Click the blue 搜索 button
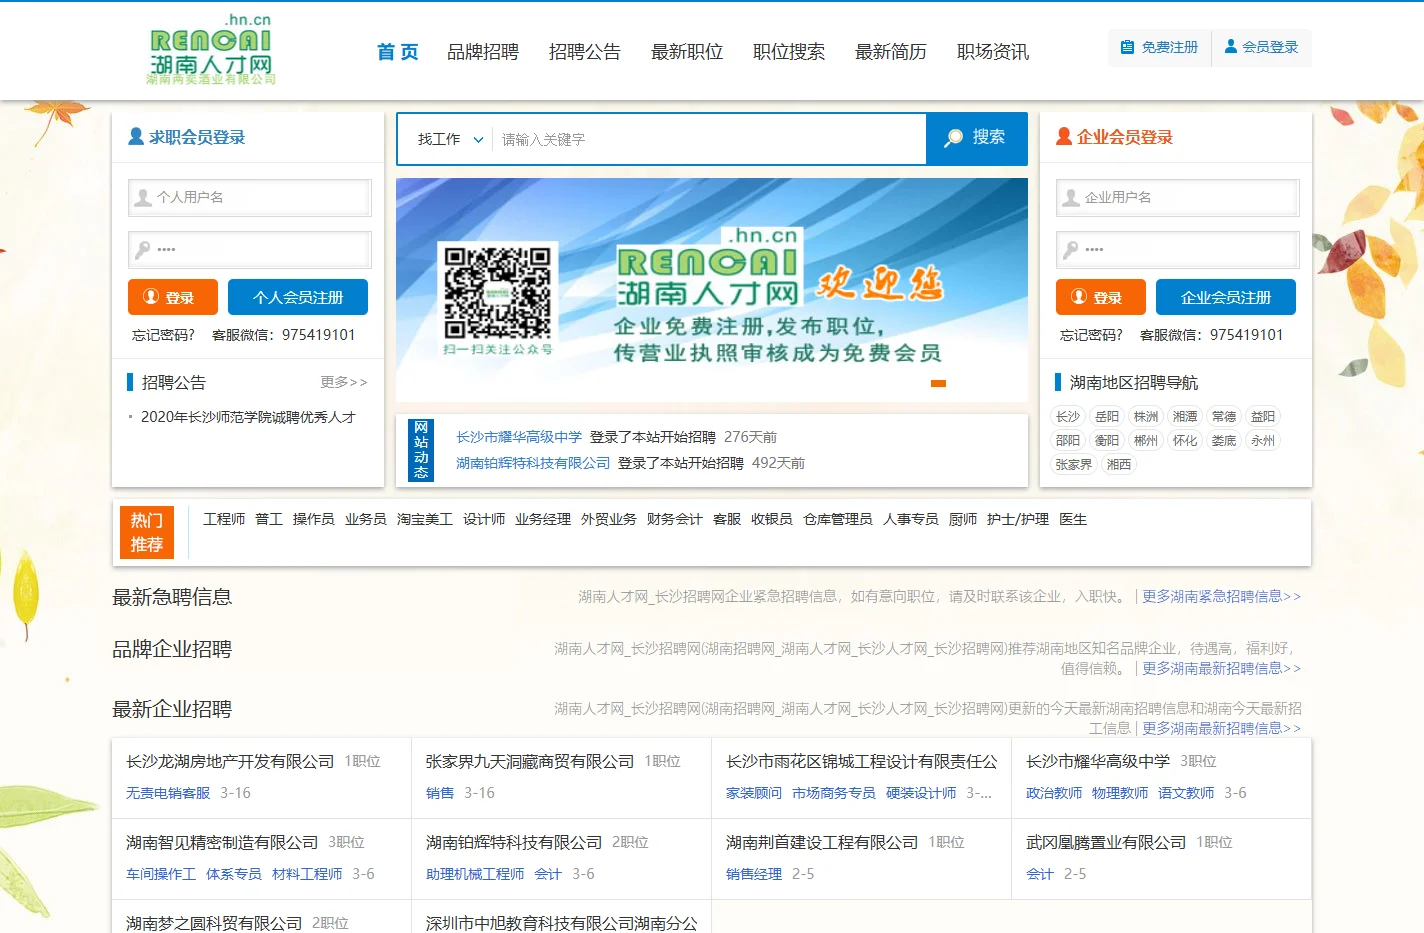The image size is (1424, 933). coord(976,138)
